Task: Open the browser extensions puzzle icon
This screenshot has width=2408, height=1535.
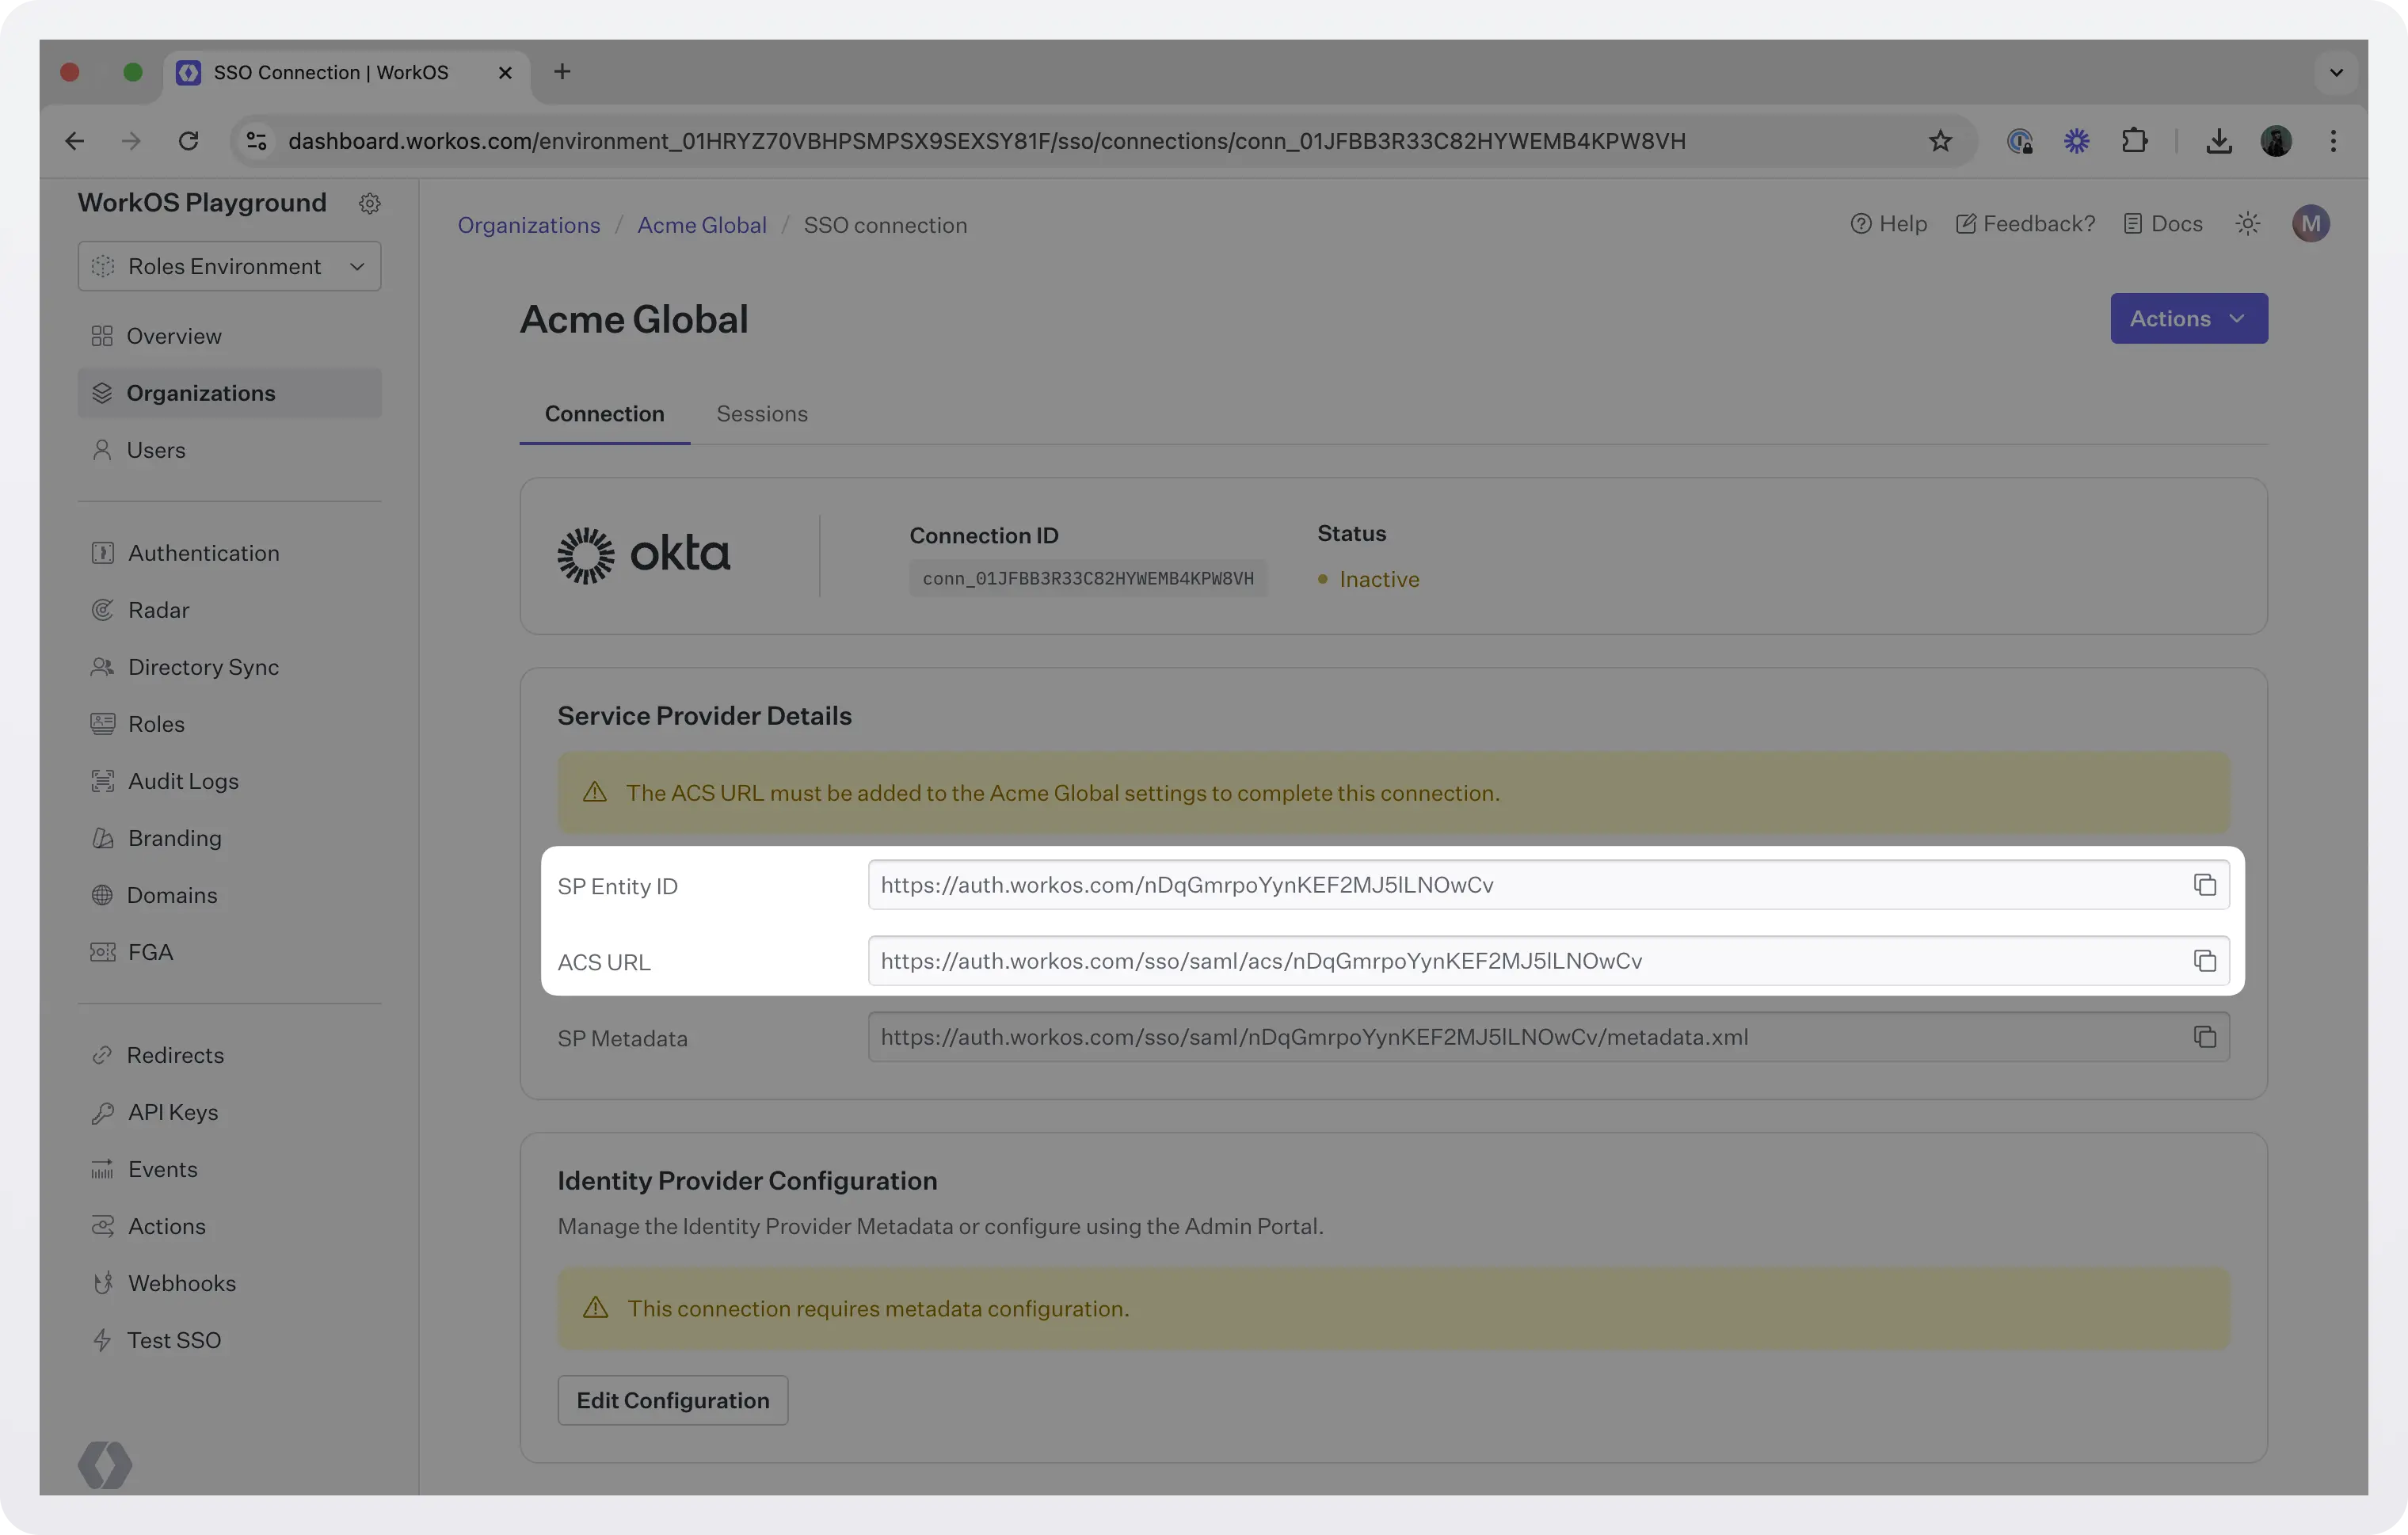Action: [x=2134, y=141]
